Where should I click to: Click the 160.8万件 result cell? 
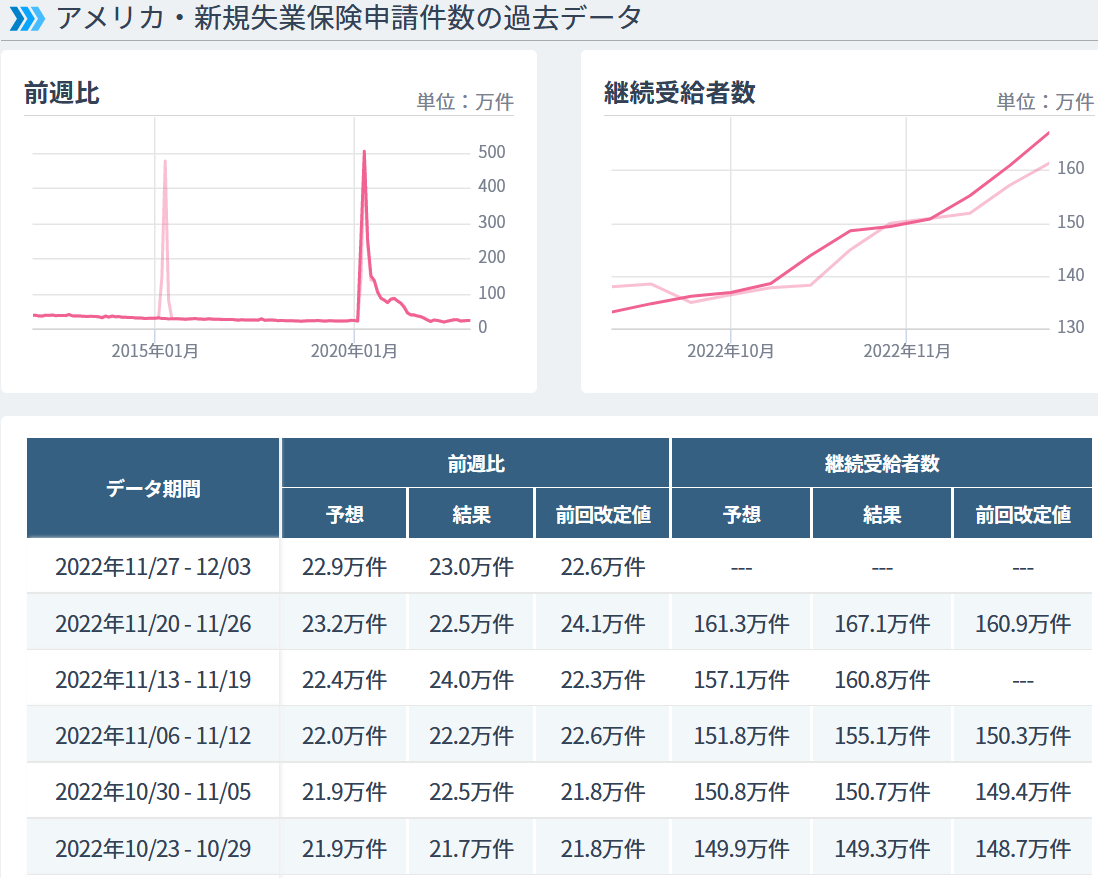coord(882,679)
